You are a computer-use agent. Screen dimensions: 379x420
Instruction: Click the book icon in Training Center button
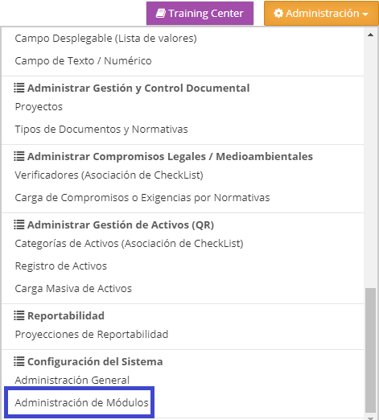click(x=161, y=14)
